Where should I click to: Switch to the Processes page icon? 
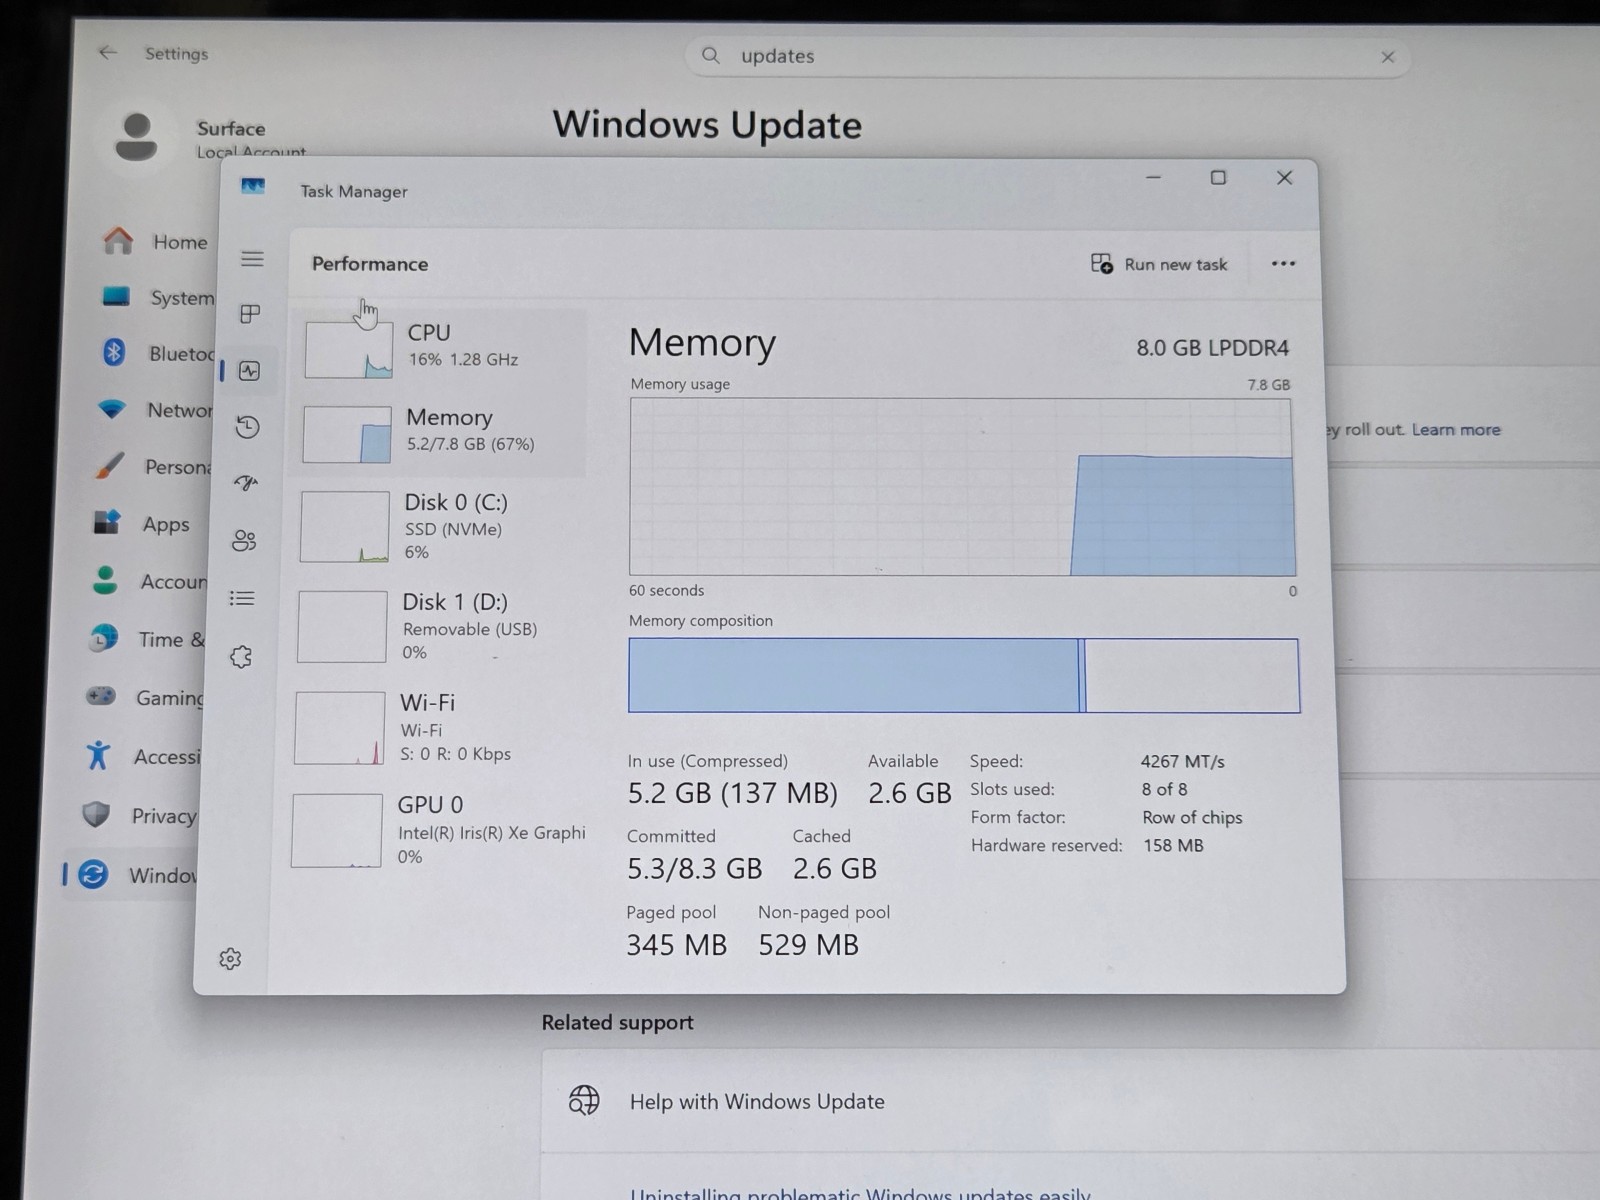coord(250,314)
